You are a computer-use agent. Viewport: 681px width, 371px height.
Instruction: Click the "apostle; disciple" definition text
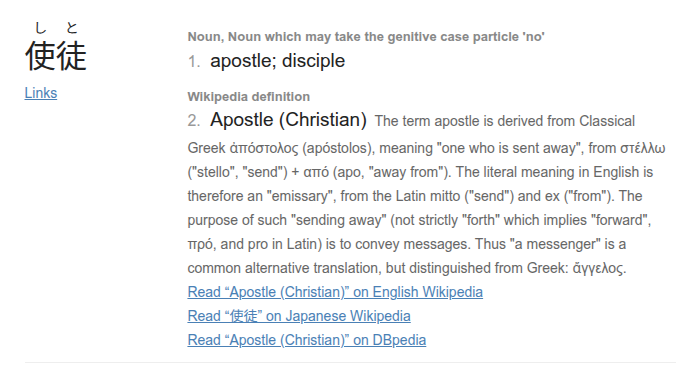coord(278,61)
